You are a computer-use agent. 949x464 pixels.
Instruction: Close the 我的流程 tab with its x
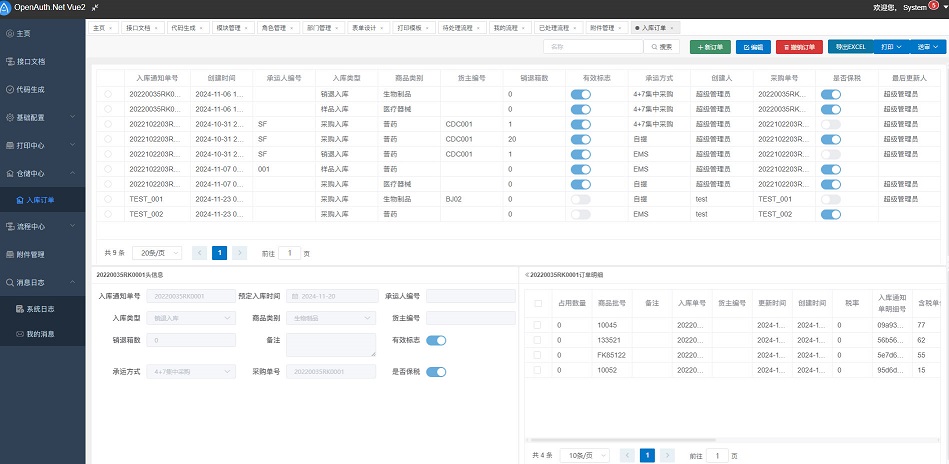coord(524,28)
